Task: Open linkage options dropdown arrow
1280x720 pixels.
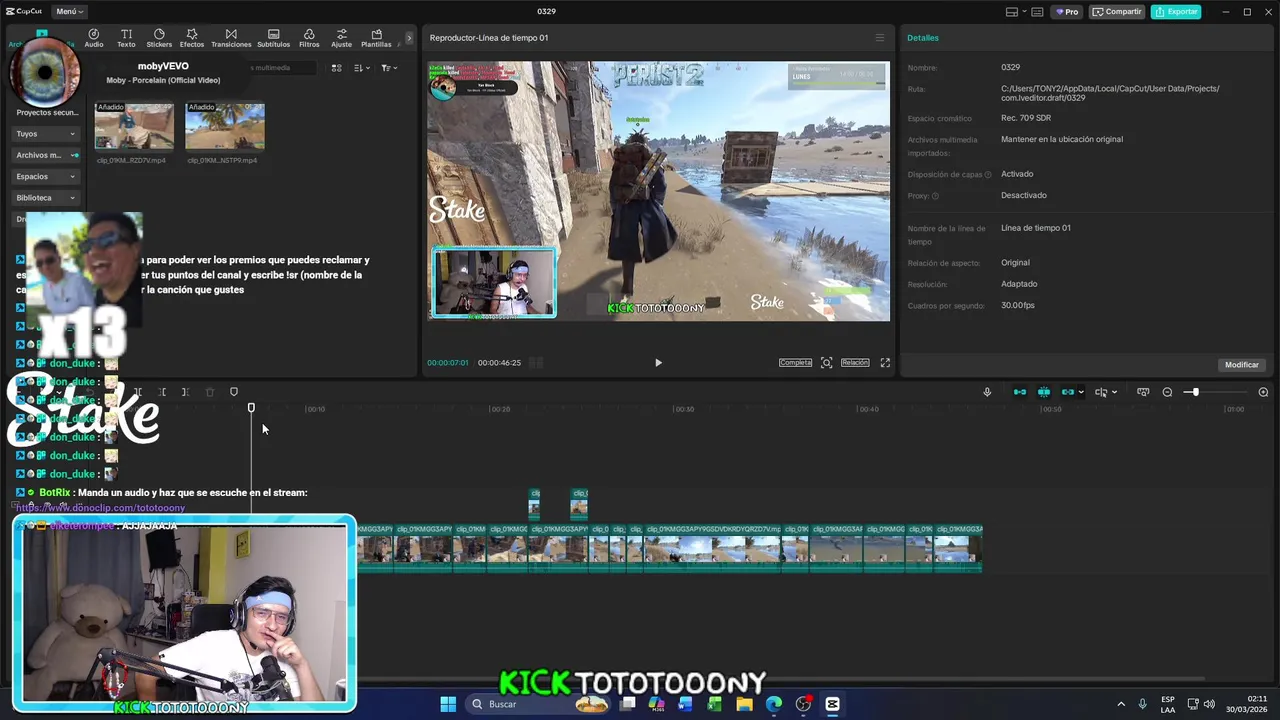Action: click(x=1080, y=392)
